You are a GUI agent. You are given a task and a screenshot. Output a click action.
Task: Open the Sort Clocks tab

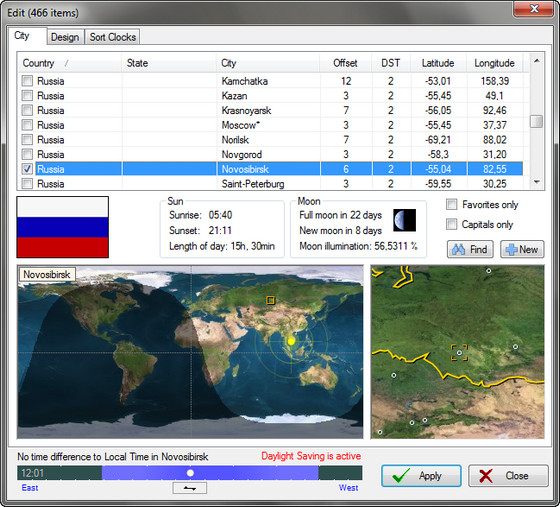[x=113, y=37]
